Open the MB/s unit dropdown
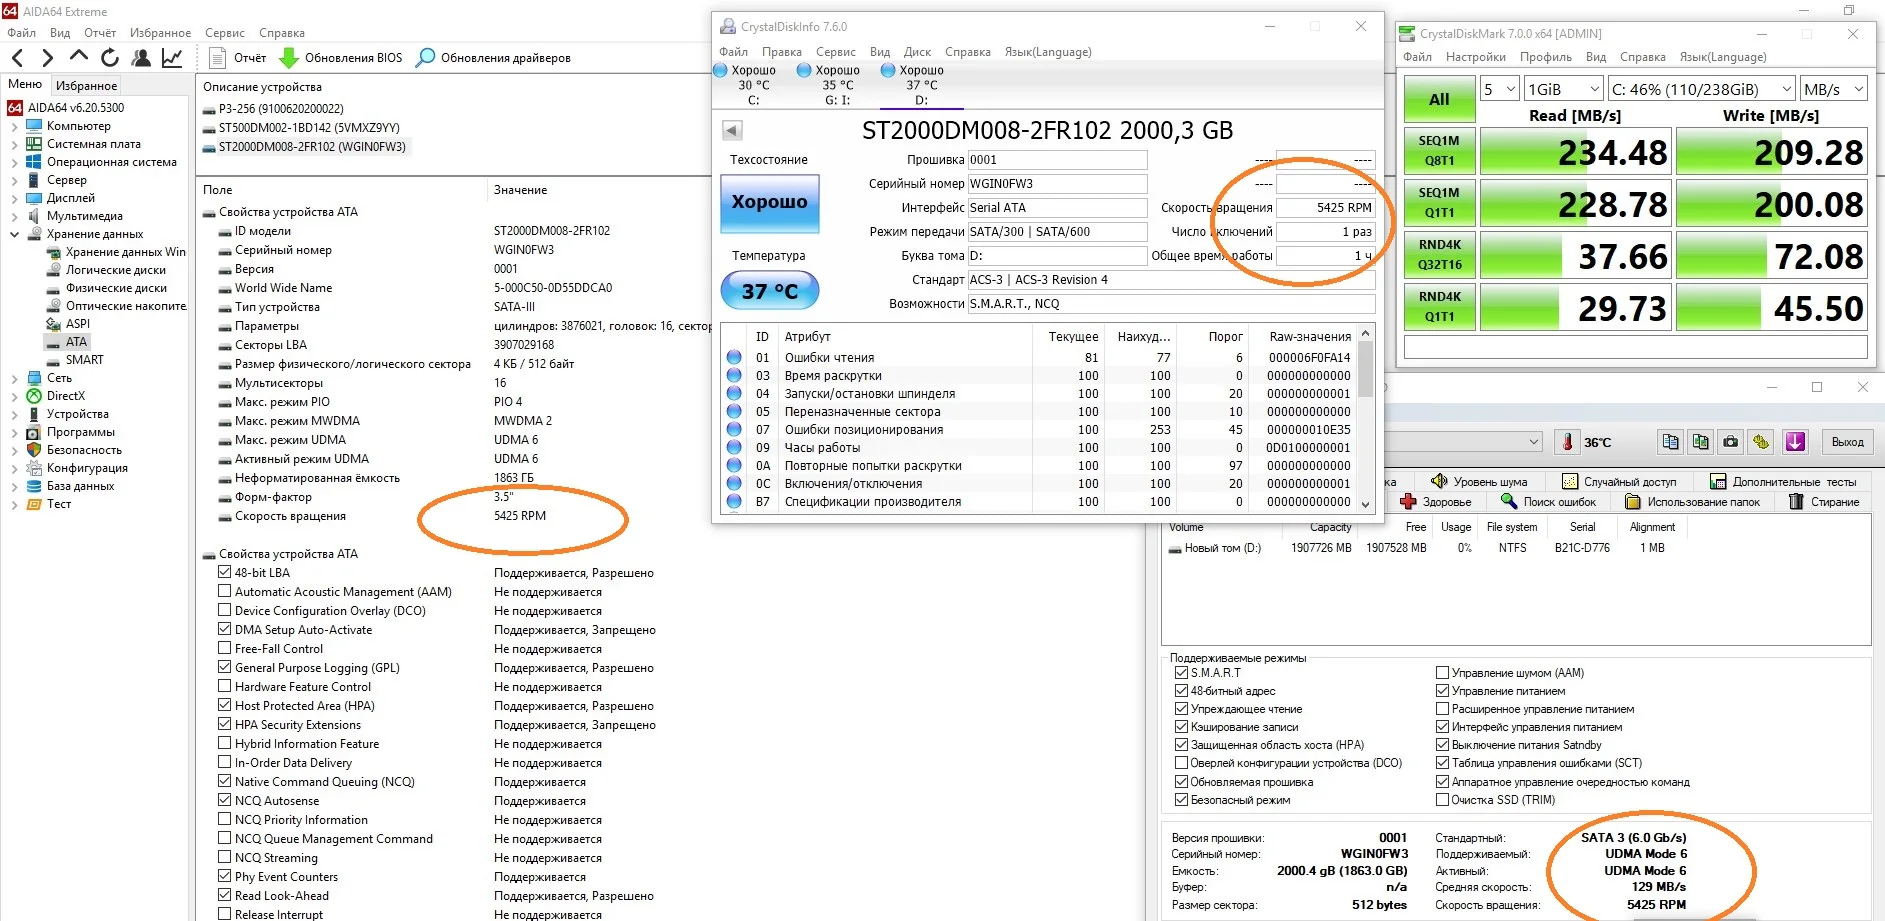 tap(1833, 89)
